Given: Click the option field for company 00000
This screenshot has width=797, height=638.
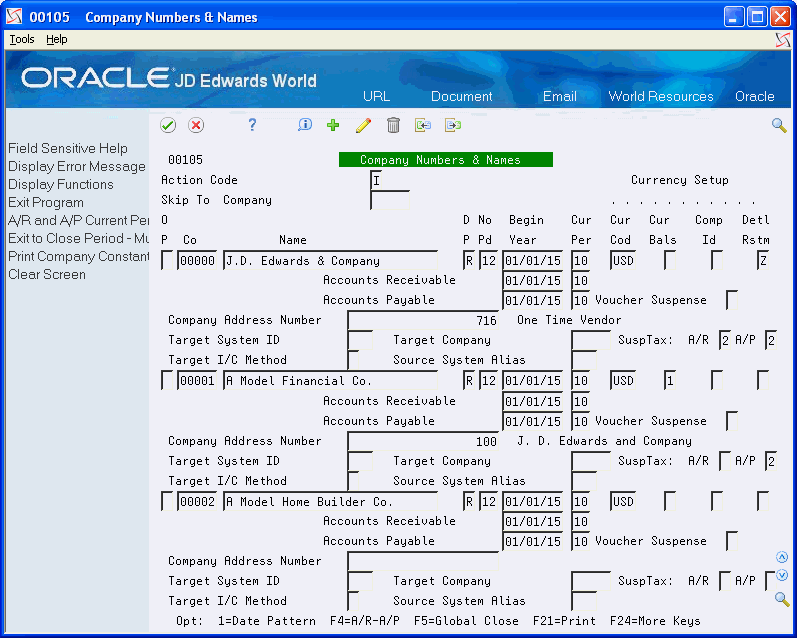Looking at the screenshot, I should click(167, 260).
